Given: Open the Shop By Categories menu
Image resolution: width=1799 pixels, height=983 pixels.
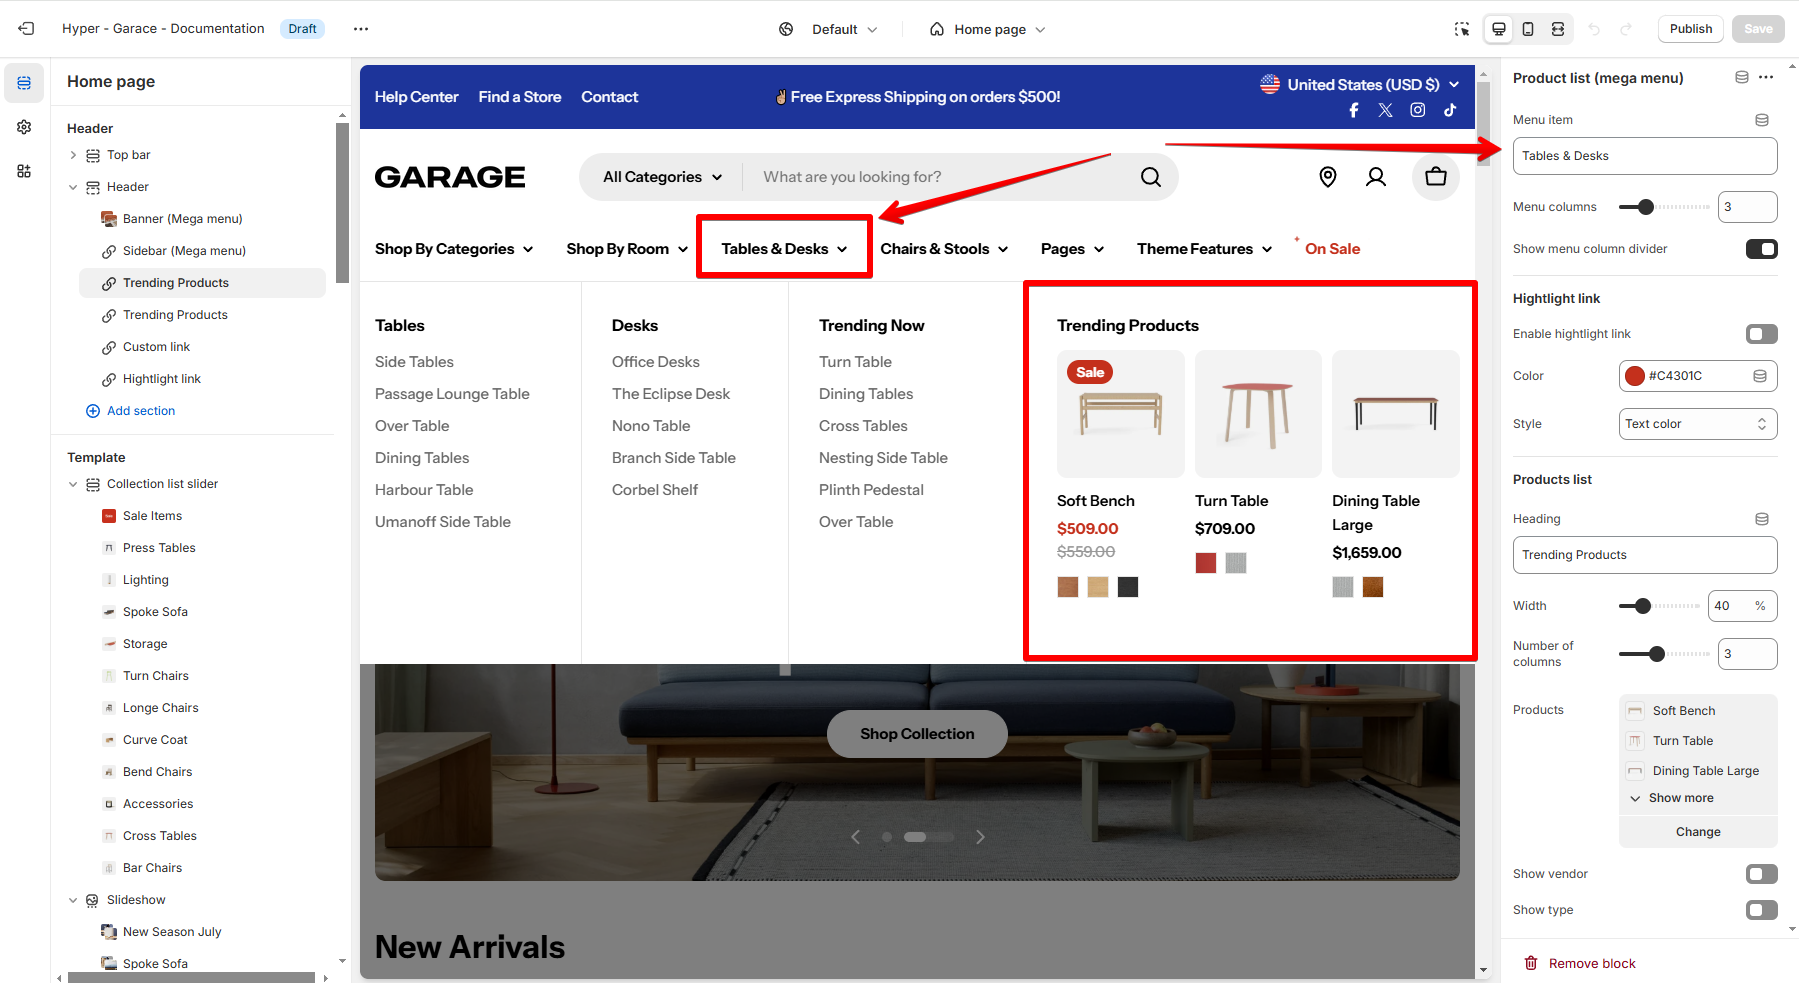Looking at the screenshot, I should coord(454,249).
